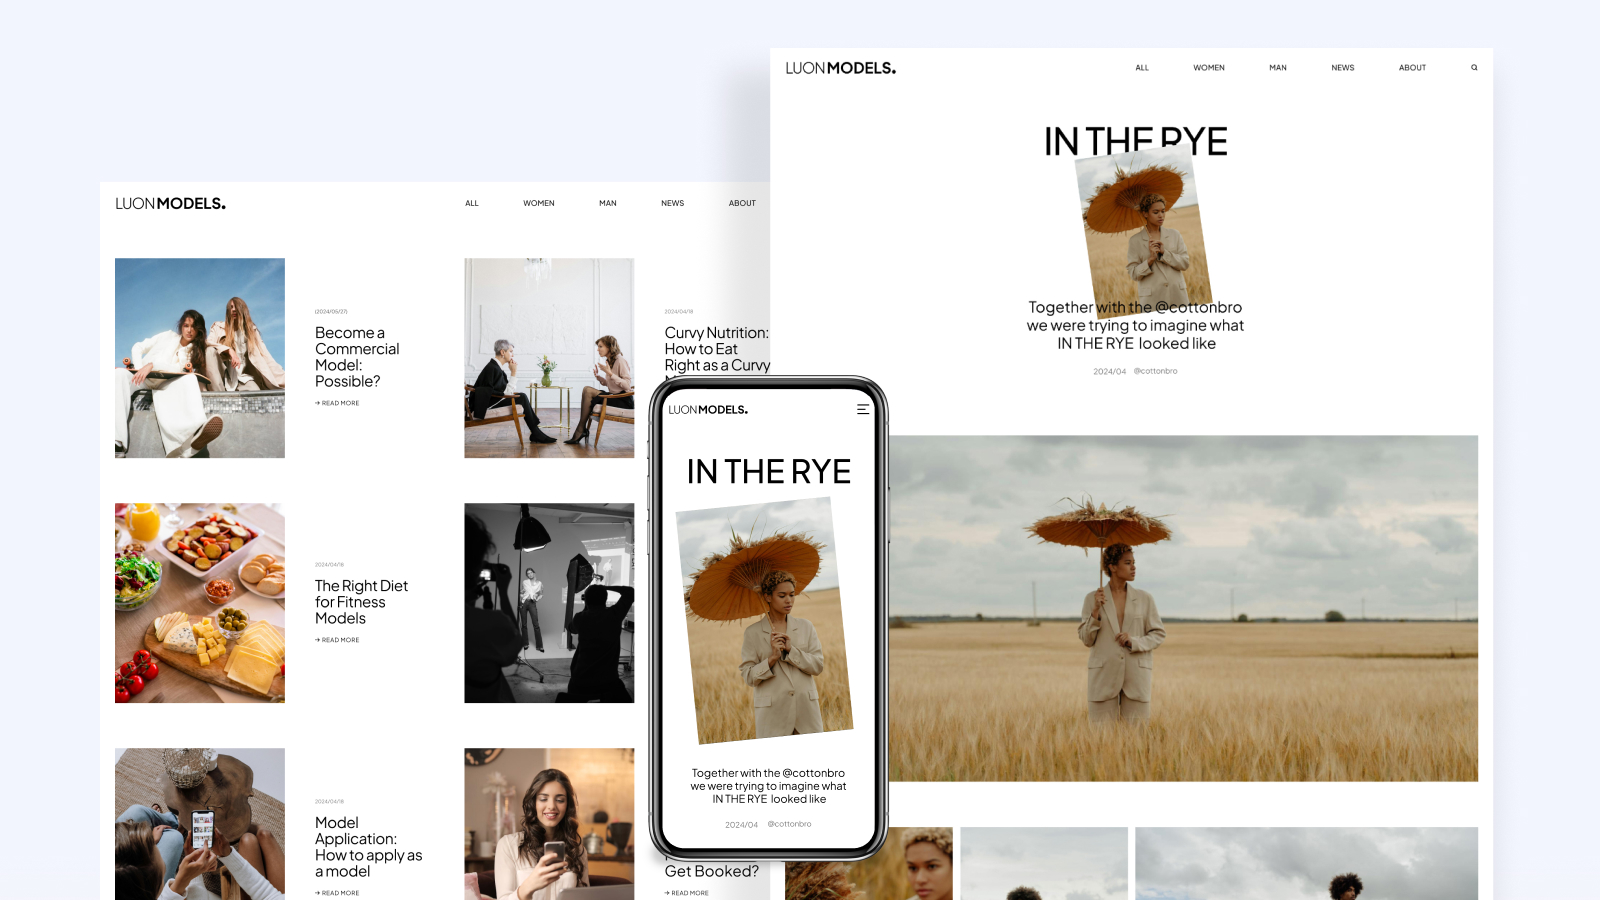Screen dimensions: 1600x900
Task: Click the LUON MODELS logo on the left page
Action: tap(170, 203)
